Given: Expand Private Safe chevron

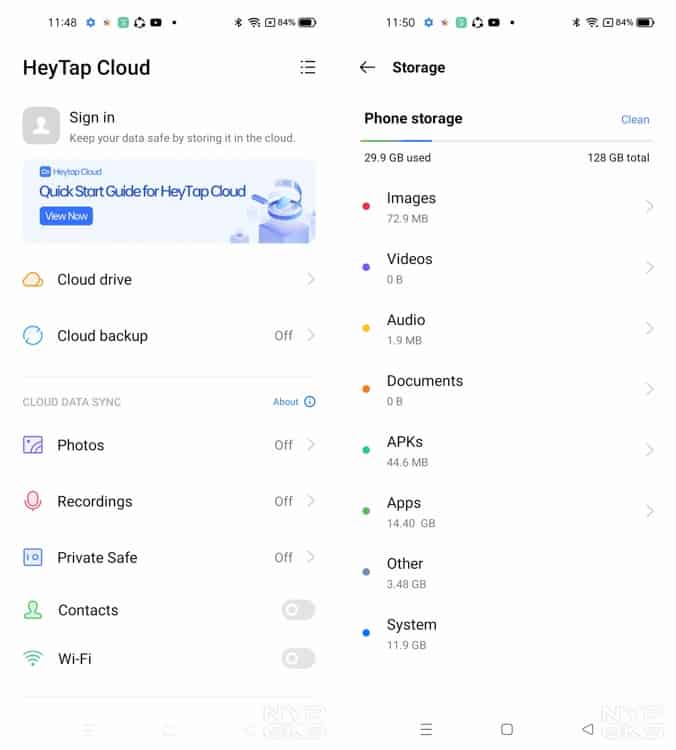Looking at the screenshot, I should 311,557.
